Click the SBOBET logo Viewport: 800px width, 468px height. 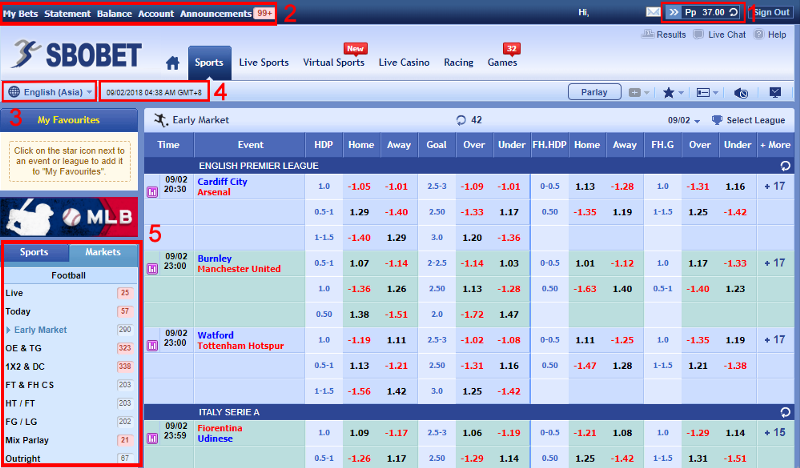click(77, 55)
